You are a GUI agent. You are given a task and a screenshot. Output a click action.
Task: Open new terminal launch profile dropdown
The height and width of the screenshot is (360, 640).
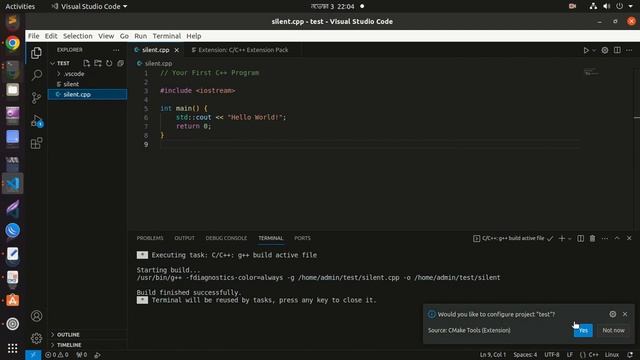(569, 238)
